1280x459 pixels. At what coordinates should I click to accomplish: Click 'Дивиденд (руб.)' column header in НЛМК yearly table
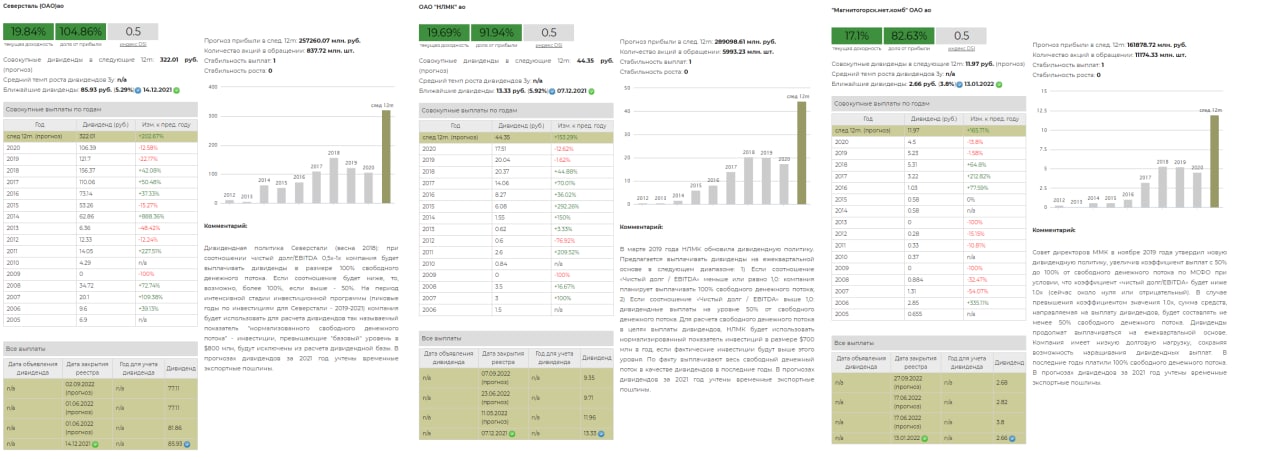(522, 126)
